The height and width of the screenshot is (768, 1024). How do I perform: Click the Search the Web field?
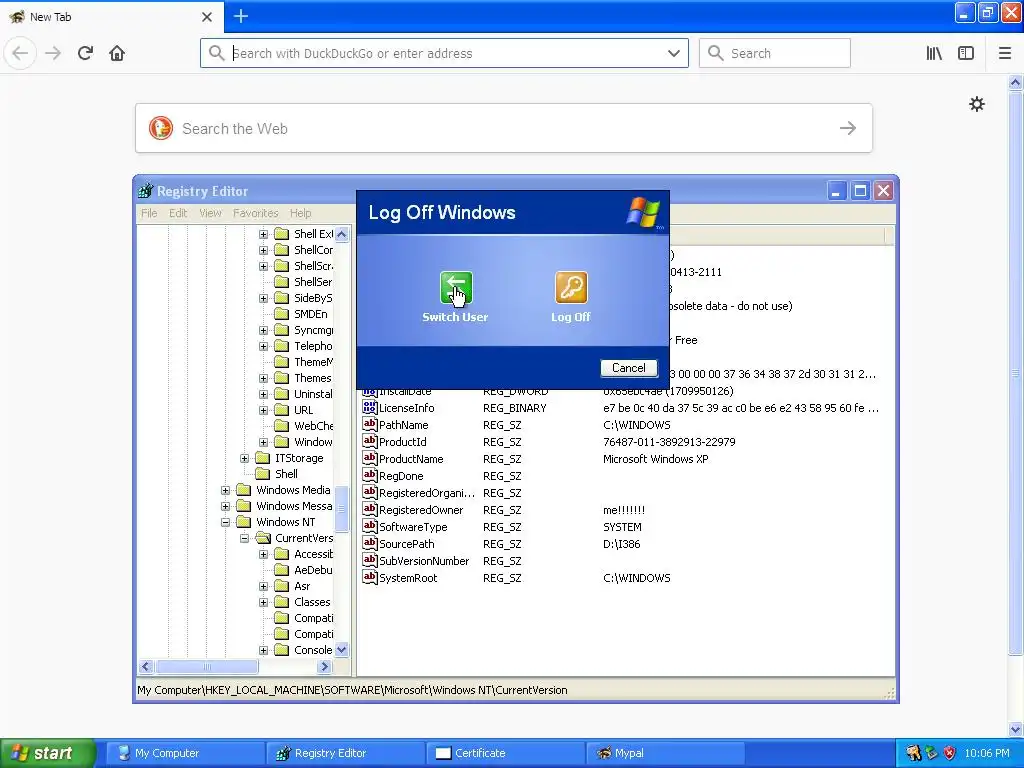[504, 128]
